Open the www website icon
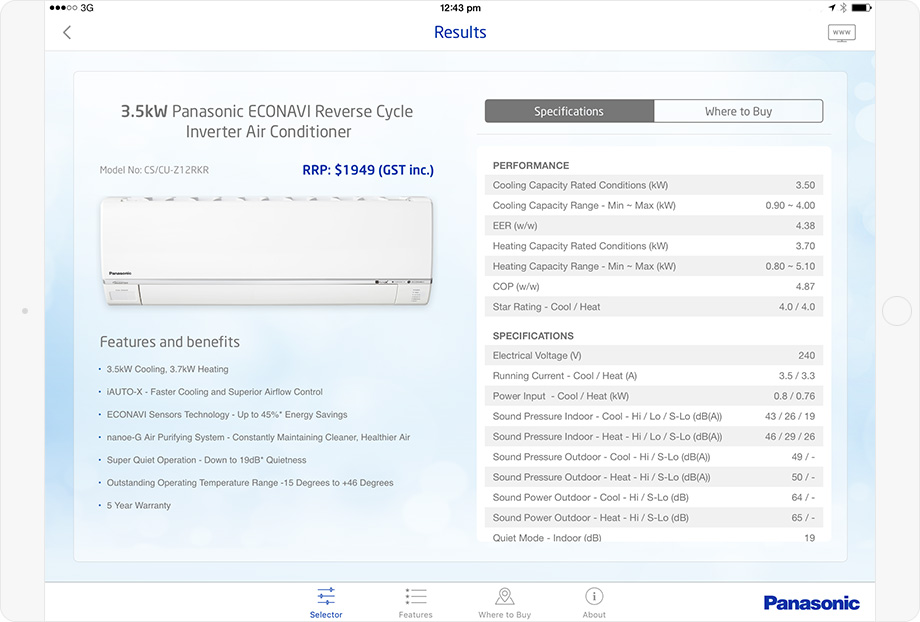 coord(841,33)
